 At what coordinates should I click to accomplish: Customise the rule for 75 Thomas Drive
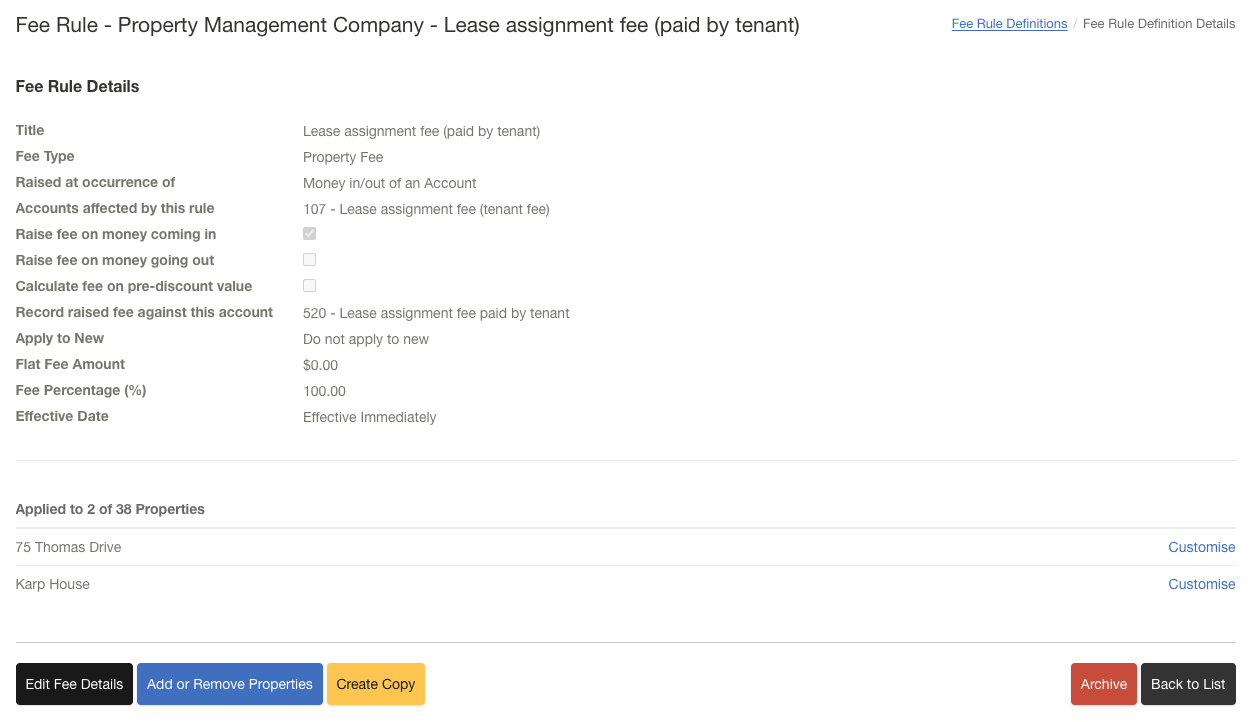(1201, 547)
